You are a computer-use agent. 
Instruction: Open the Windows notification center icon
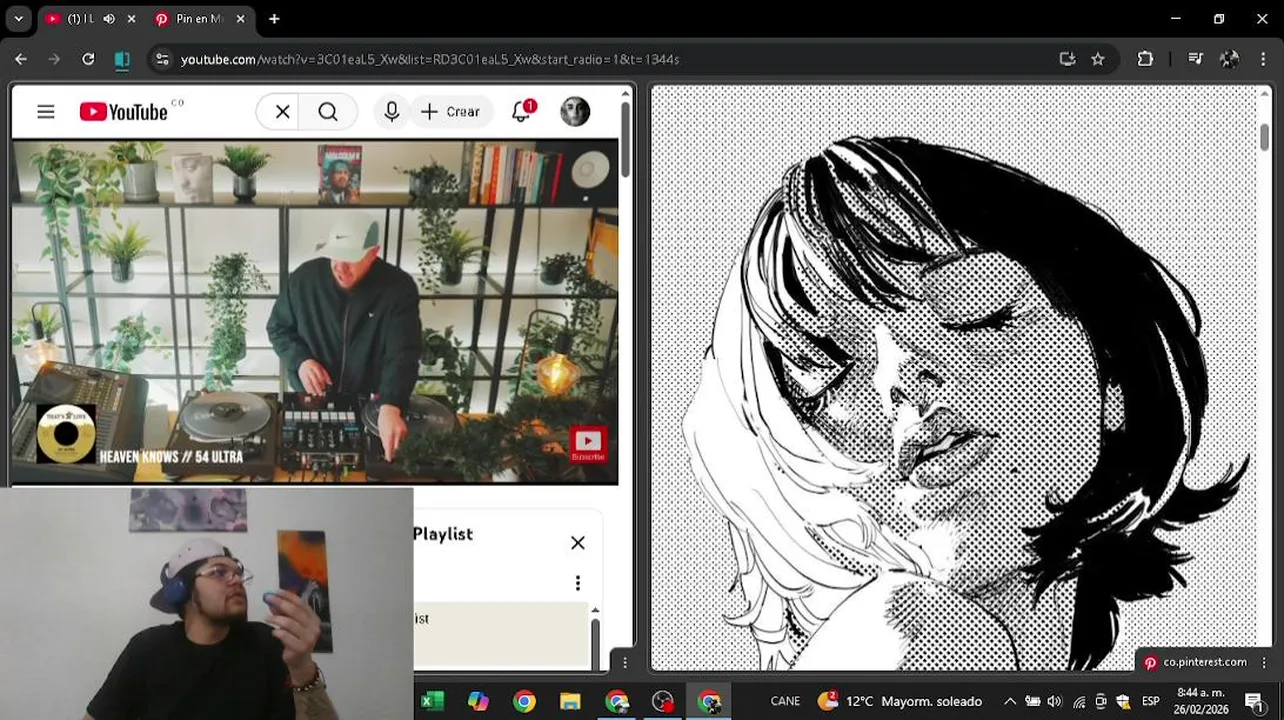point(1254,701)
